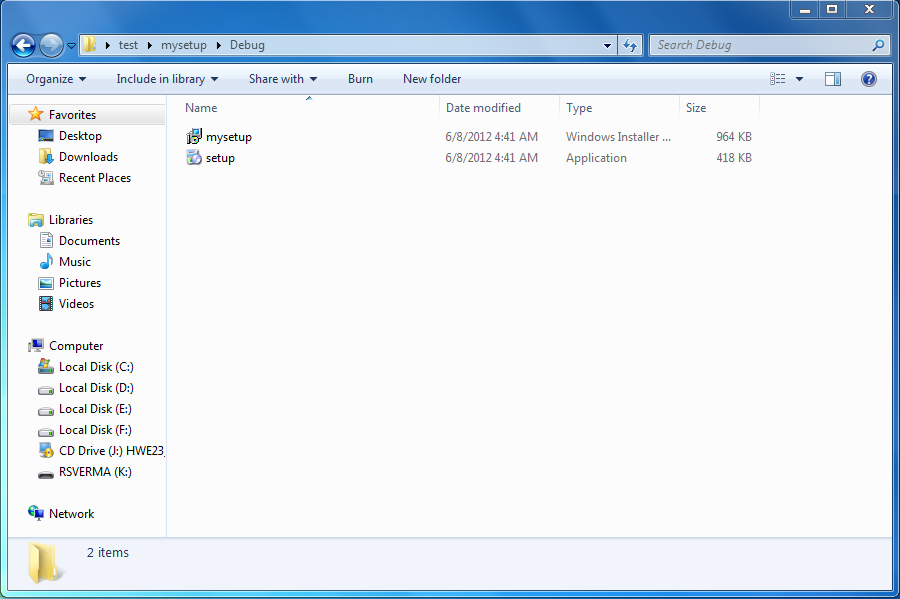Viewport: 900px width, 599px height.
Task: Select Local Disk (C:) in the sidebar
Action: (96, 366)
